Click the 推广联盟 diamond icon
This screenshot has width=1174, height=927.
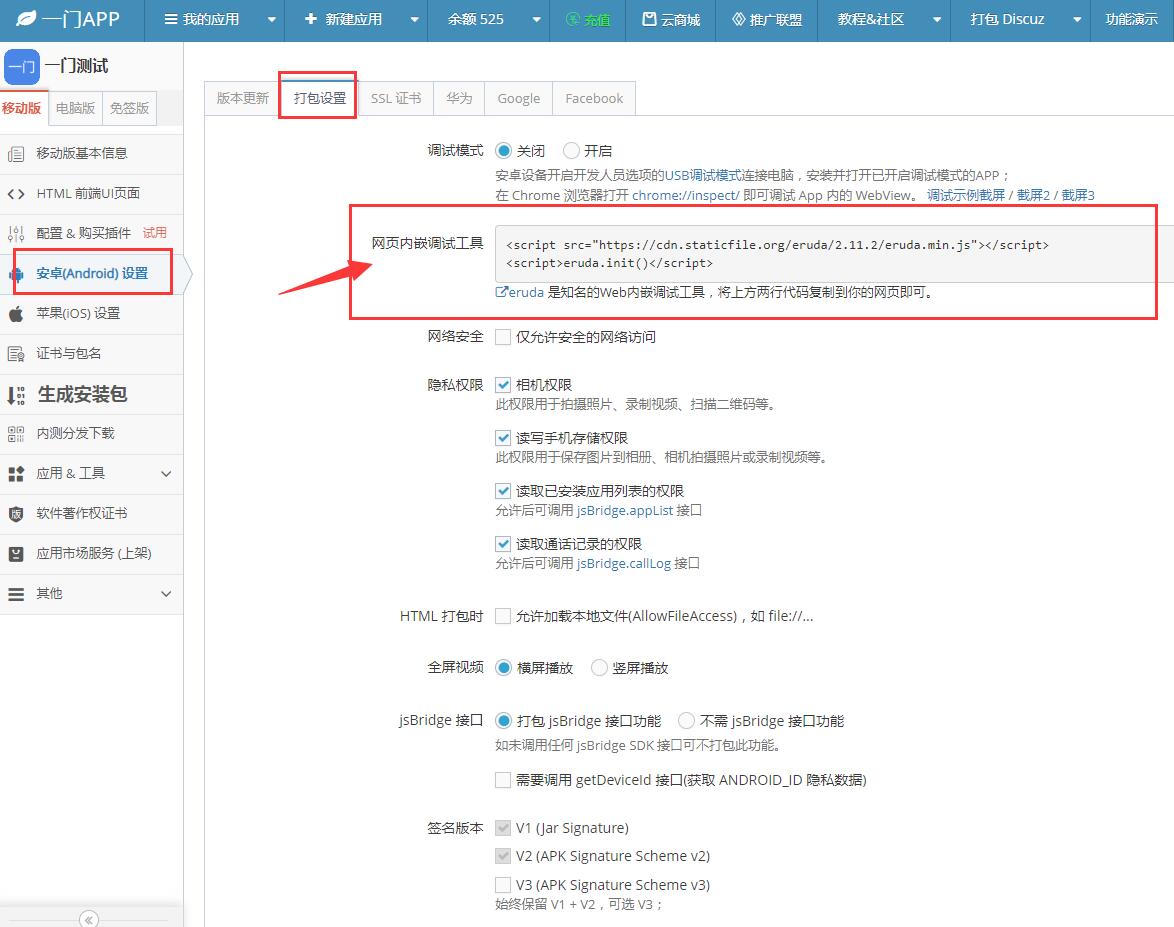(x=738, y=19)
